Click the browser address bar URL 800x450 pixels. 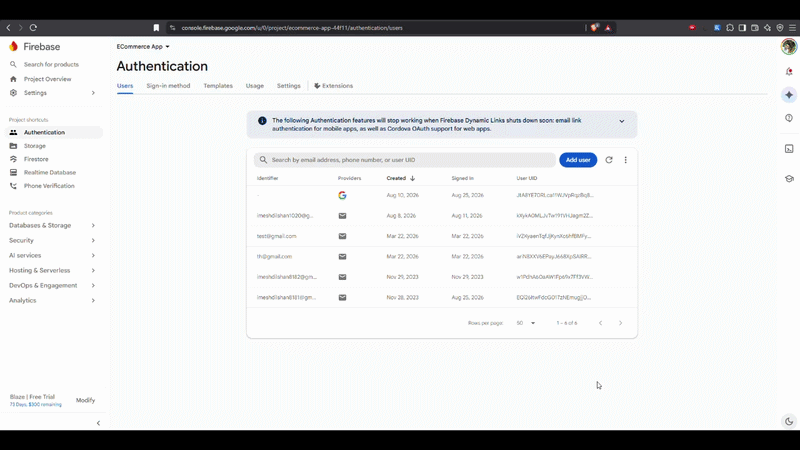click(x=292, y=28)
